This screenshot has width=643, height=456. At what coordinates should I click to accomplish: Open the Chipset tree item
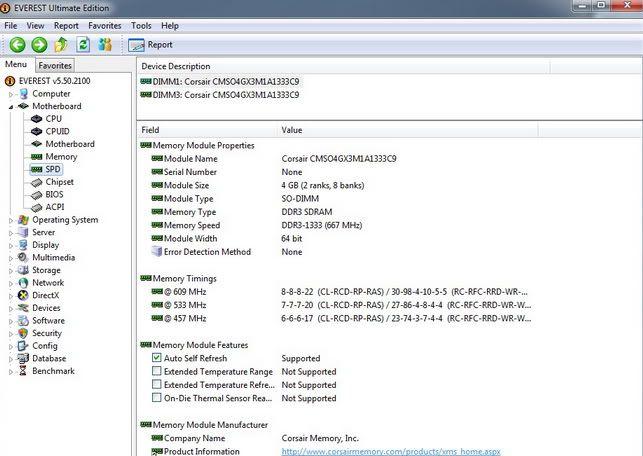coord(59,182)
